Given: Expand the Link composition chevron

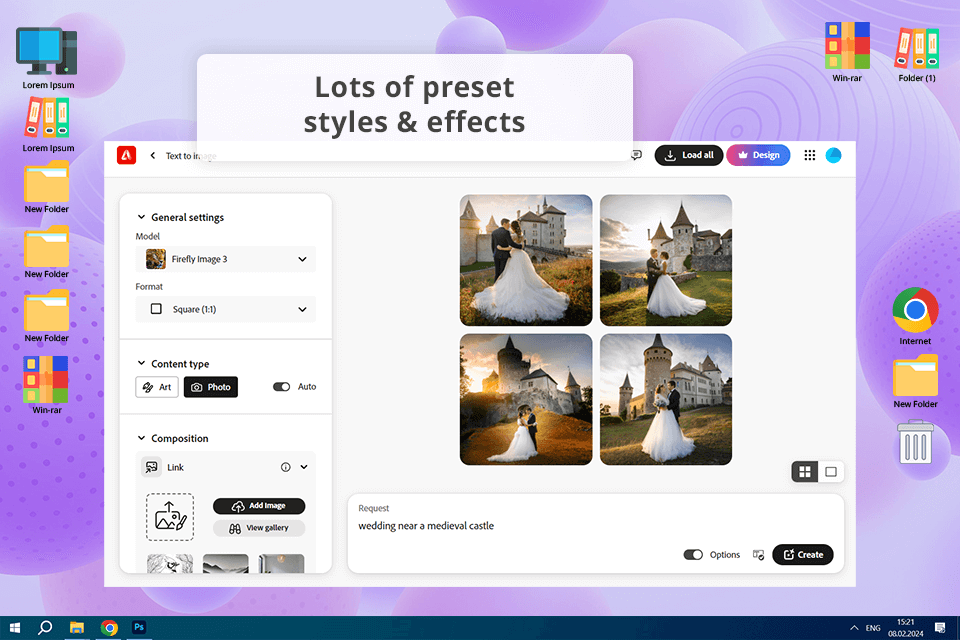Looking at the screenshot, I should click(304, 467).
